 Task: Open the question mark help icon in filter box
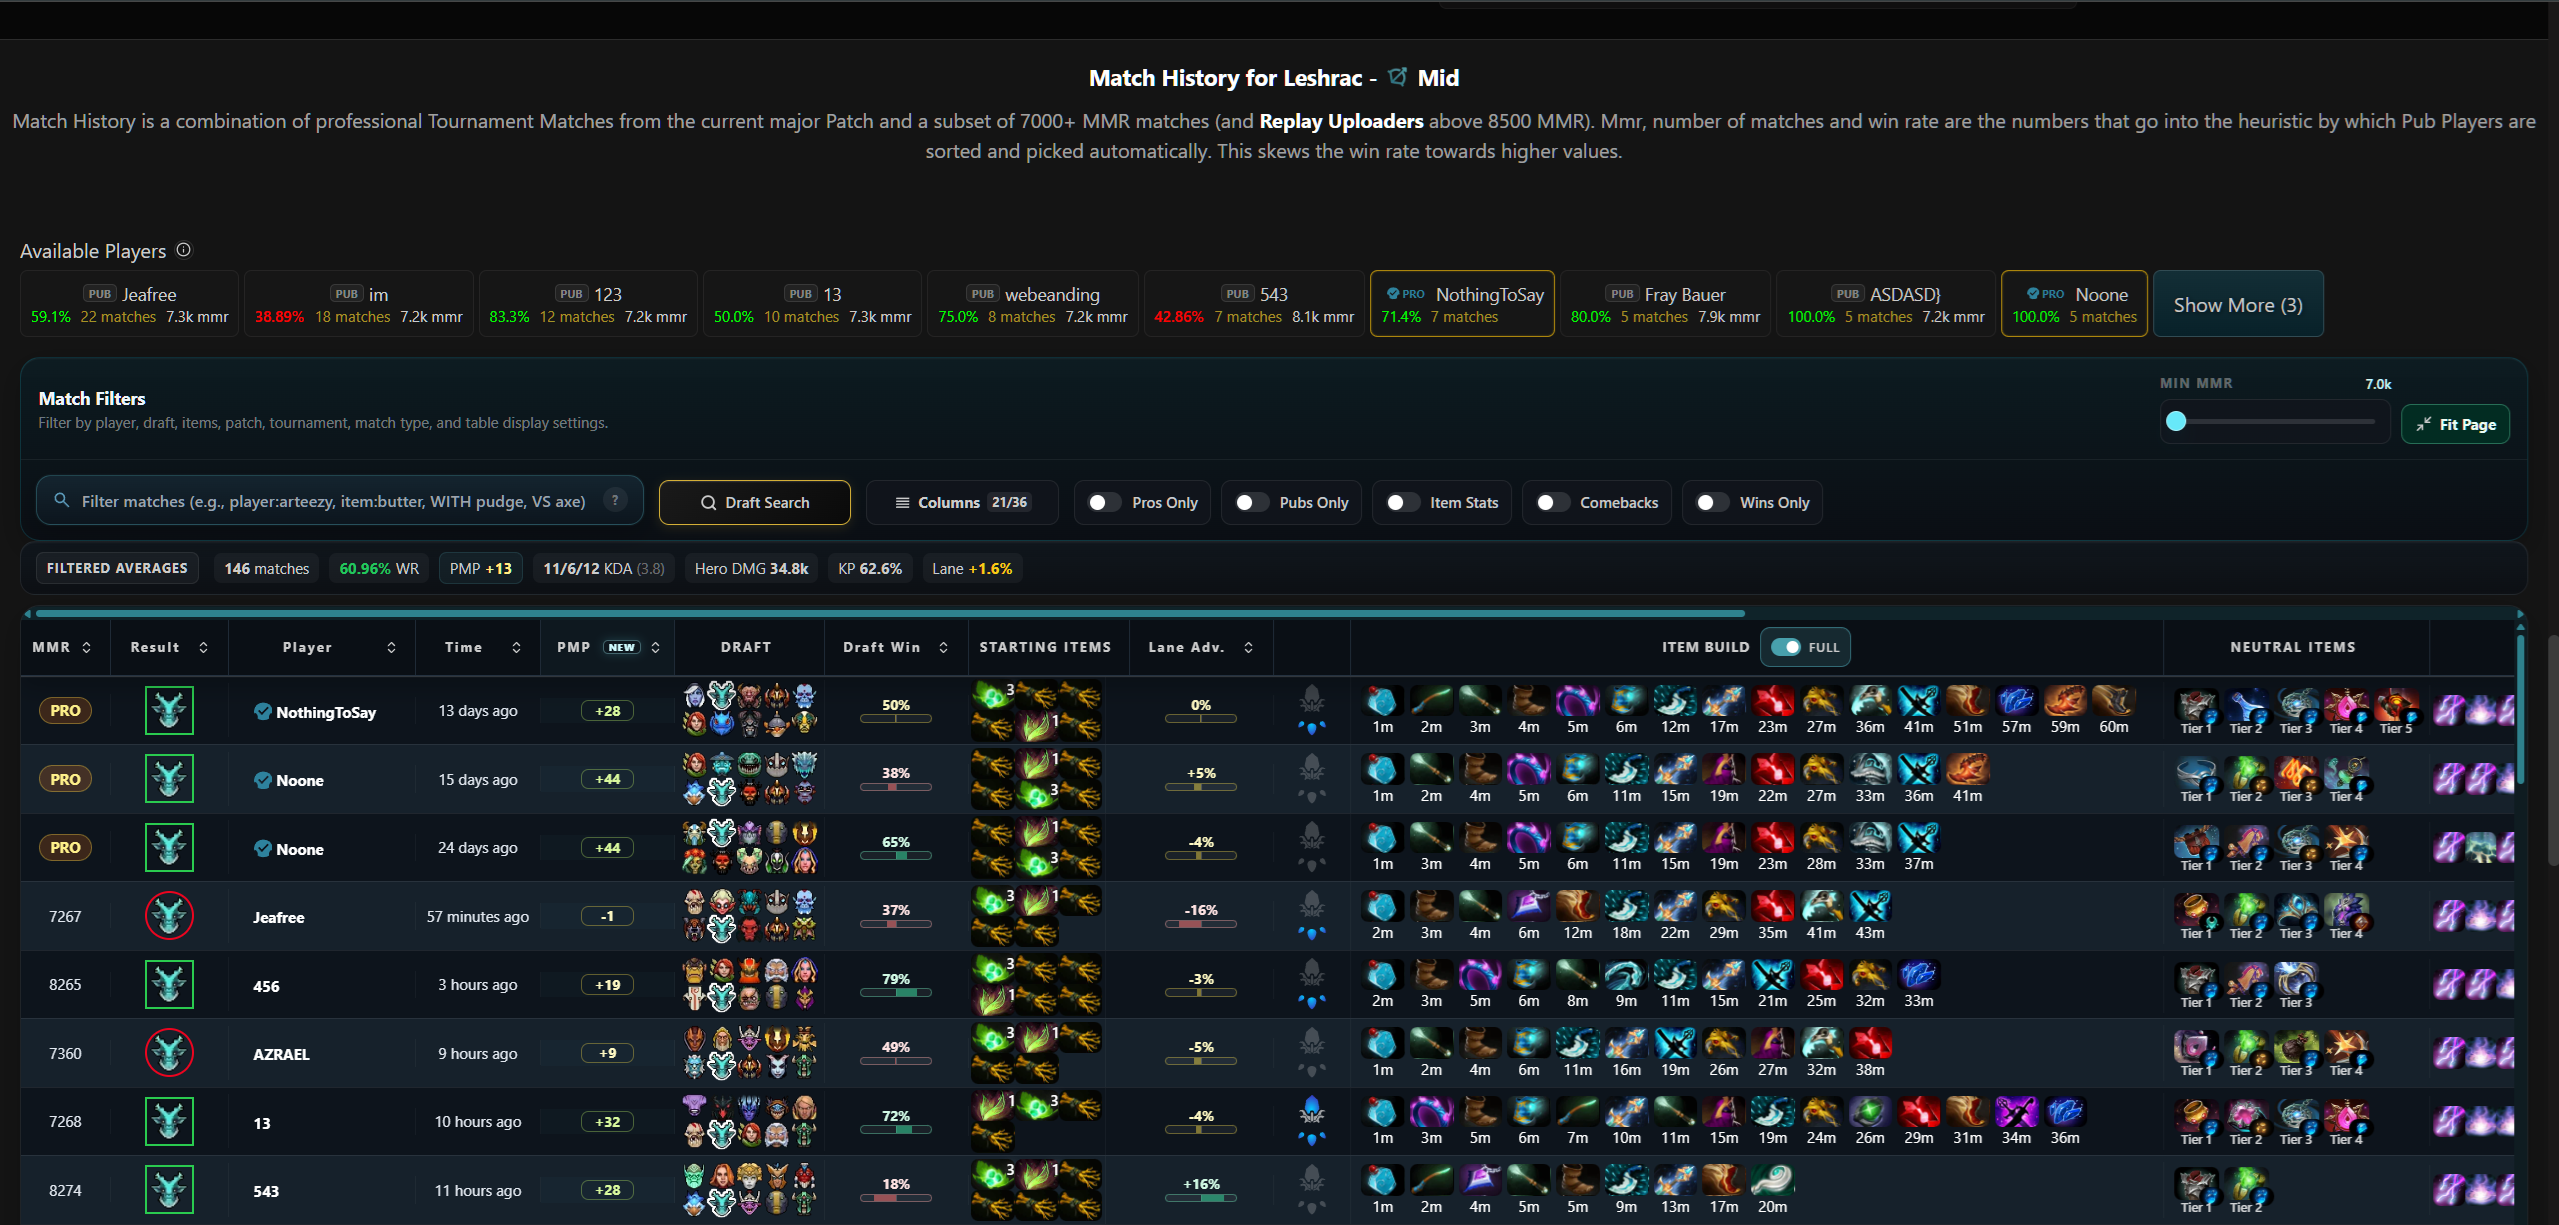point(616,500)
